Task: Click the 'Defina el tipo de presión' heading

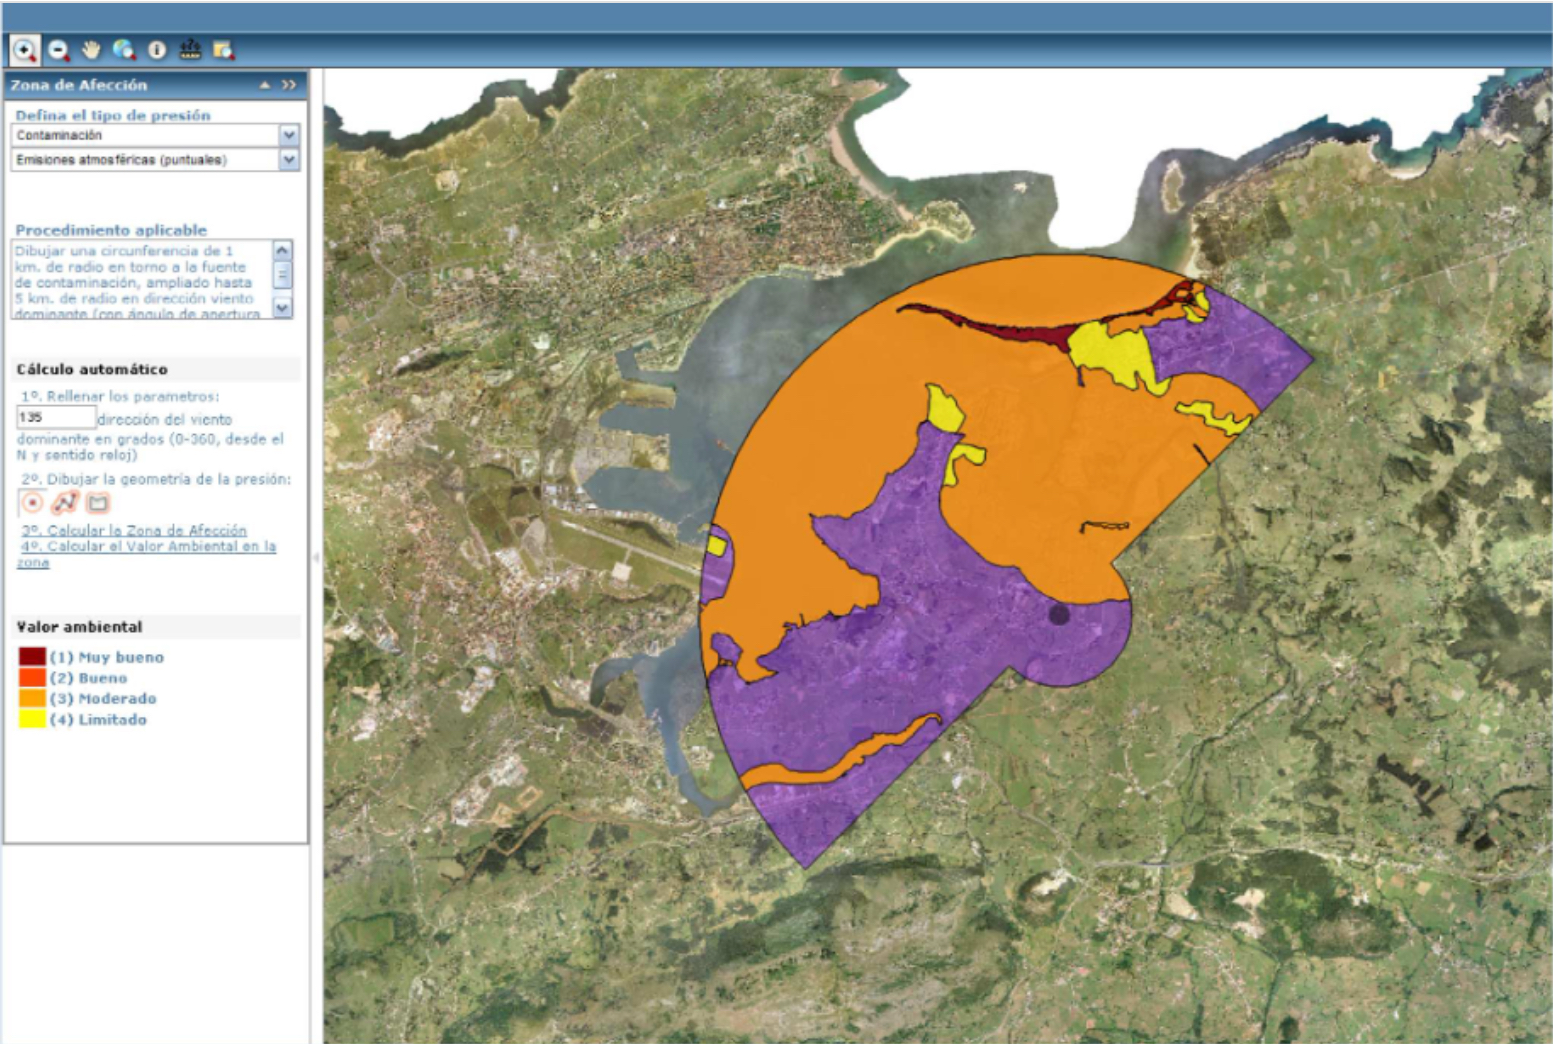Action: pos(113,115)
